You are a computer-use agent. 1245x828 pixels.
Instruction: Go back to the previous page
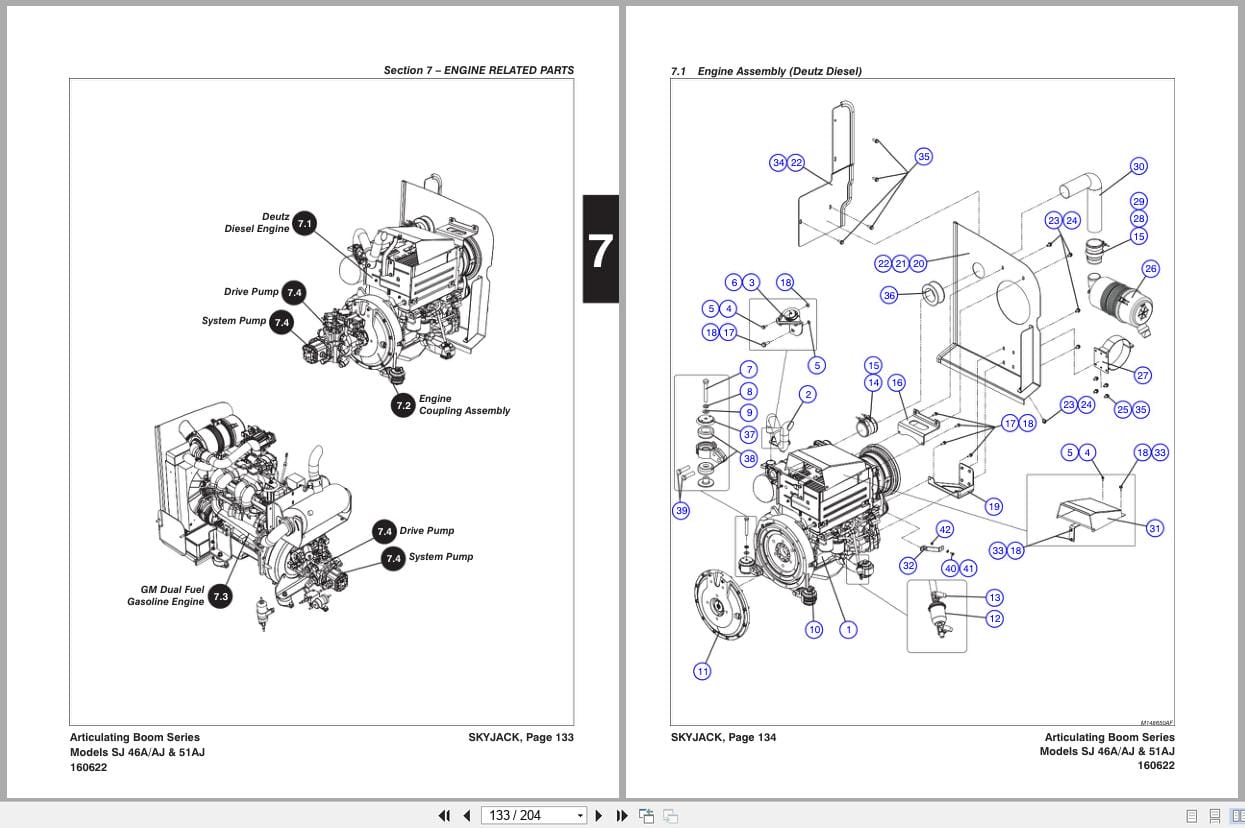tap(465, 815)
